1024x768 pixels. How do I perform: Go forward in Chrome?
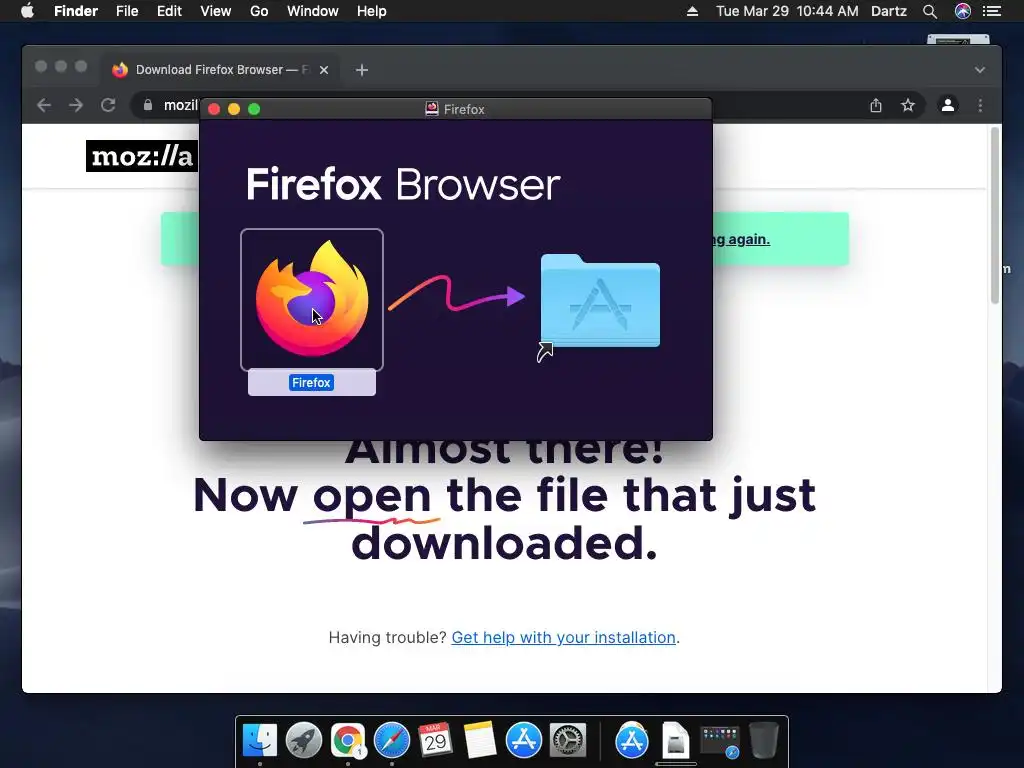[x=76, y=105]
